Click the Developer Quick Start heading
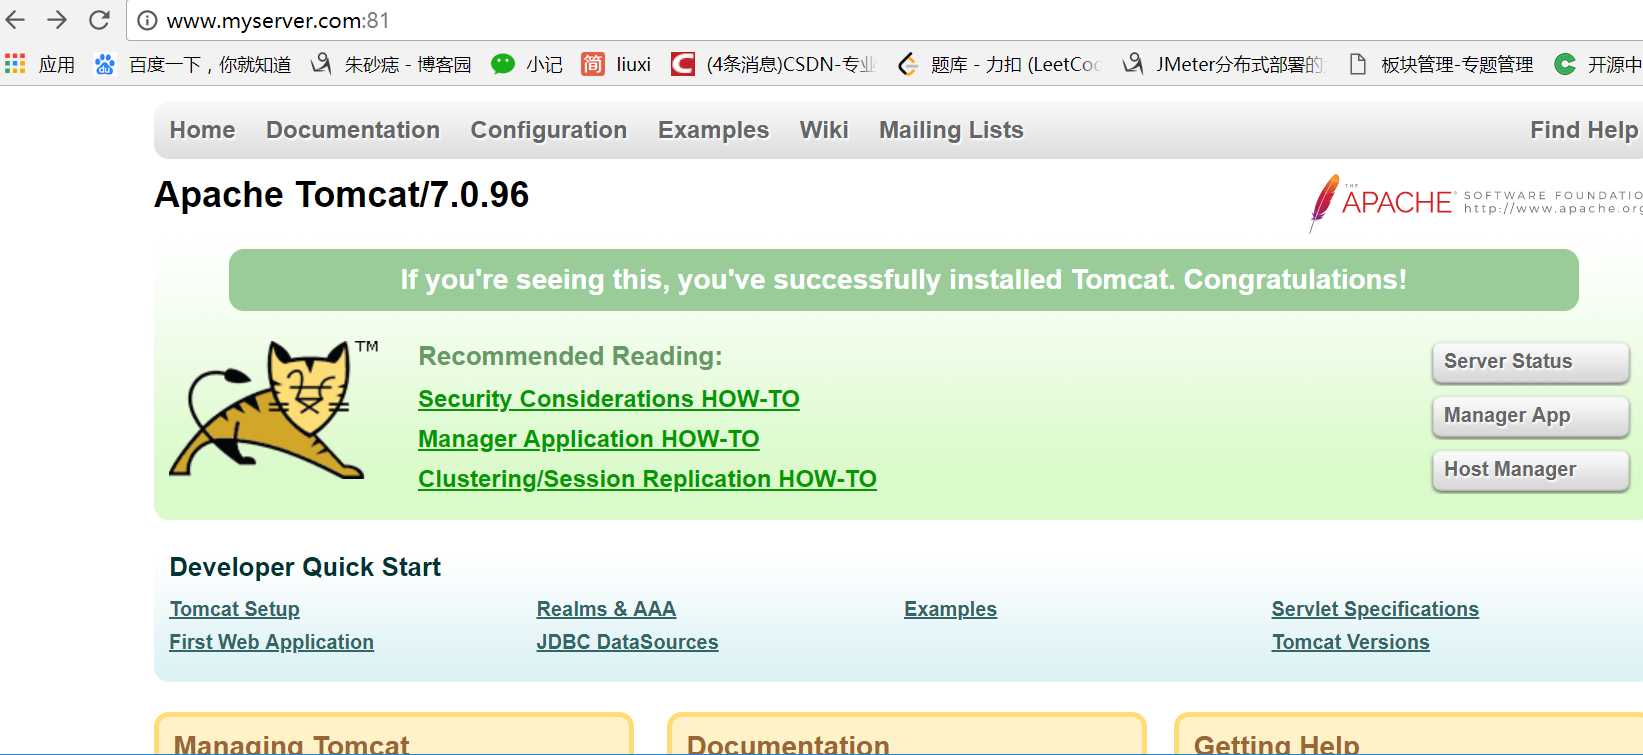The width and height of the screenshot is (1643, 755). [305, 567]
